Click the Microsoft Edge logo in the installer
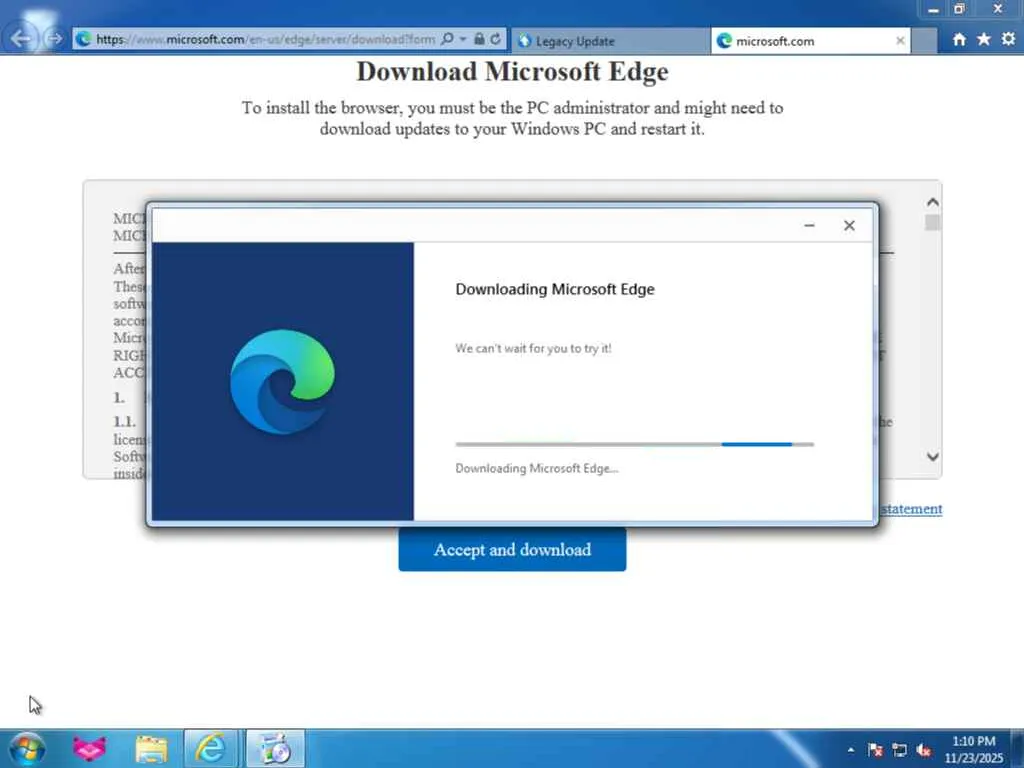The image size is (1024, 768). click(x=282, y=381)
